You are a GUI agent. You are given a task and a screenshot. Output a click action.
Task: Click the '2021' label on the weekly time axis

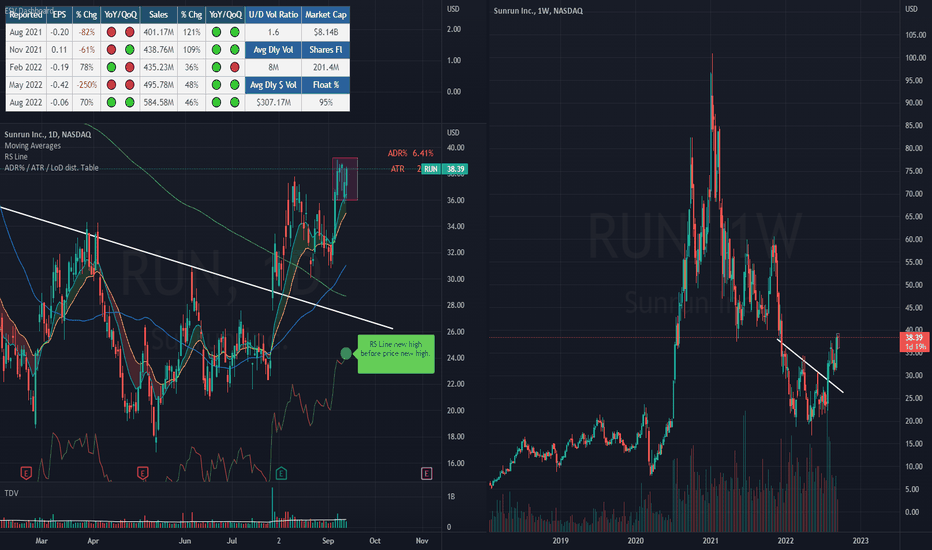tap(710, 540)
